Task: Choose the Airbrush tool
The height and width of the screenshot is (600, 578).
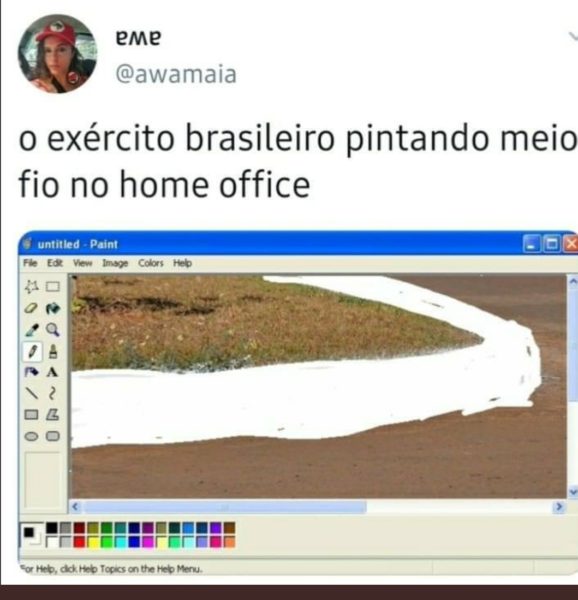Action: [31, 372]
